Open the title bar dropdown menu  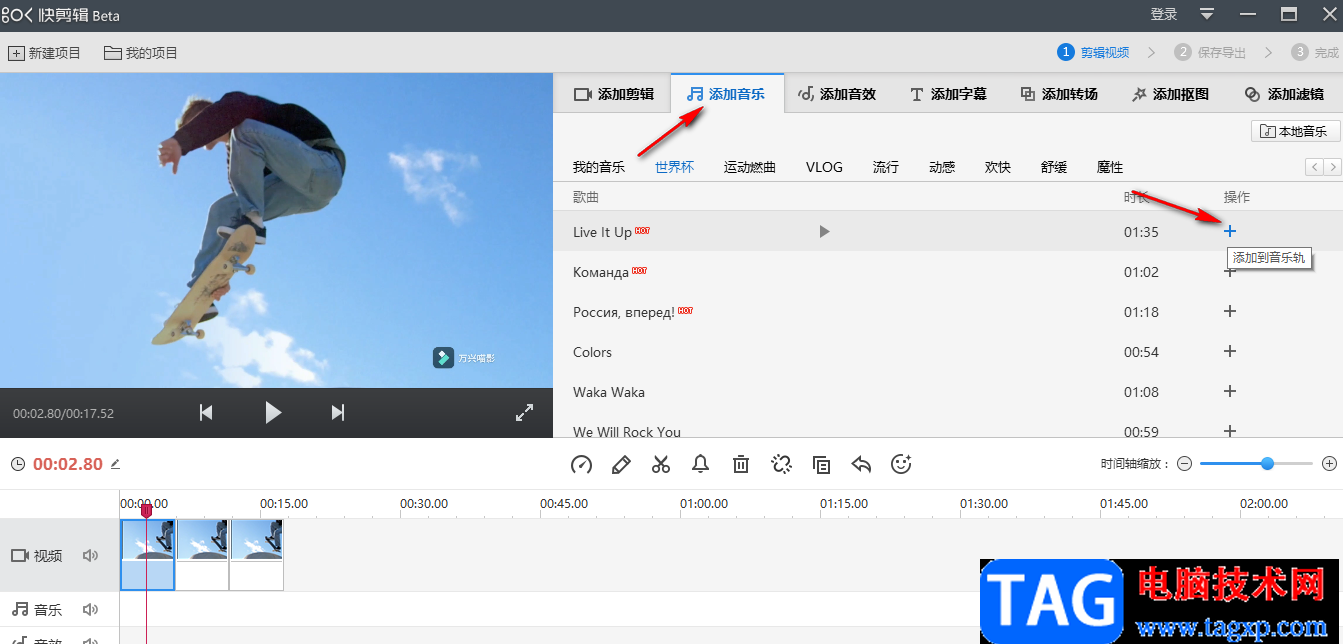1207,14
